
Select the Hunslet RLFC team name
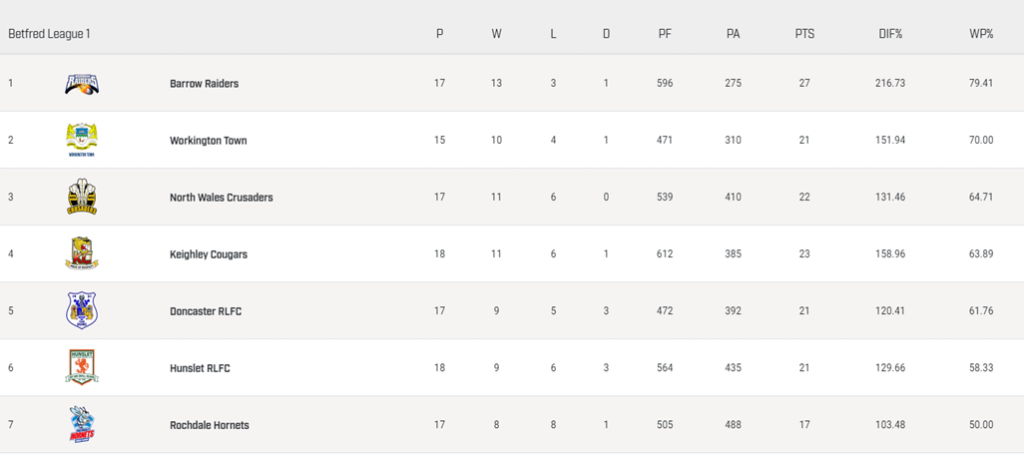[x=200, y=368]
